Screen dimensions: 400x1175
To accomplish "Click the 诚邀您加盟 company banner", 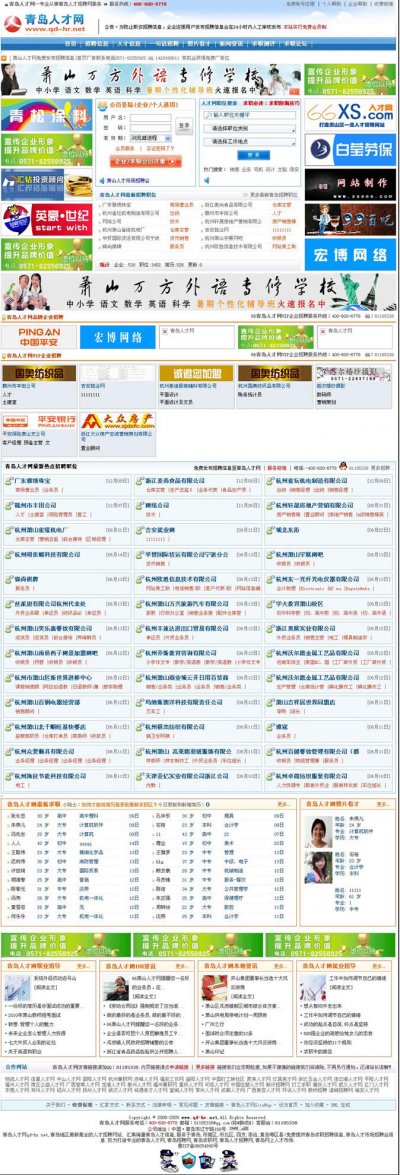I will [x=196, y=373].
